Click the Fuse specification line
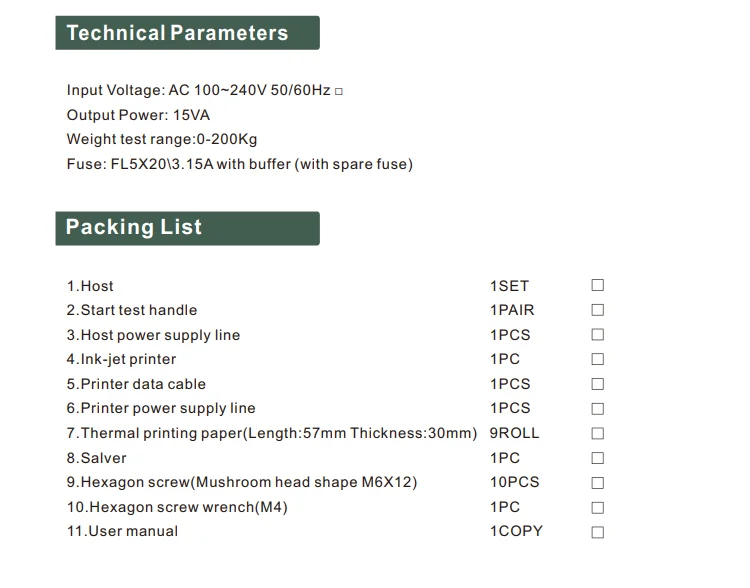 click(x=239, y=164)
